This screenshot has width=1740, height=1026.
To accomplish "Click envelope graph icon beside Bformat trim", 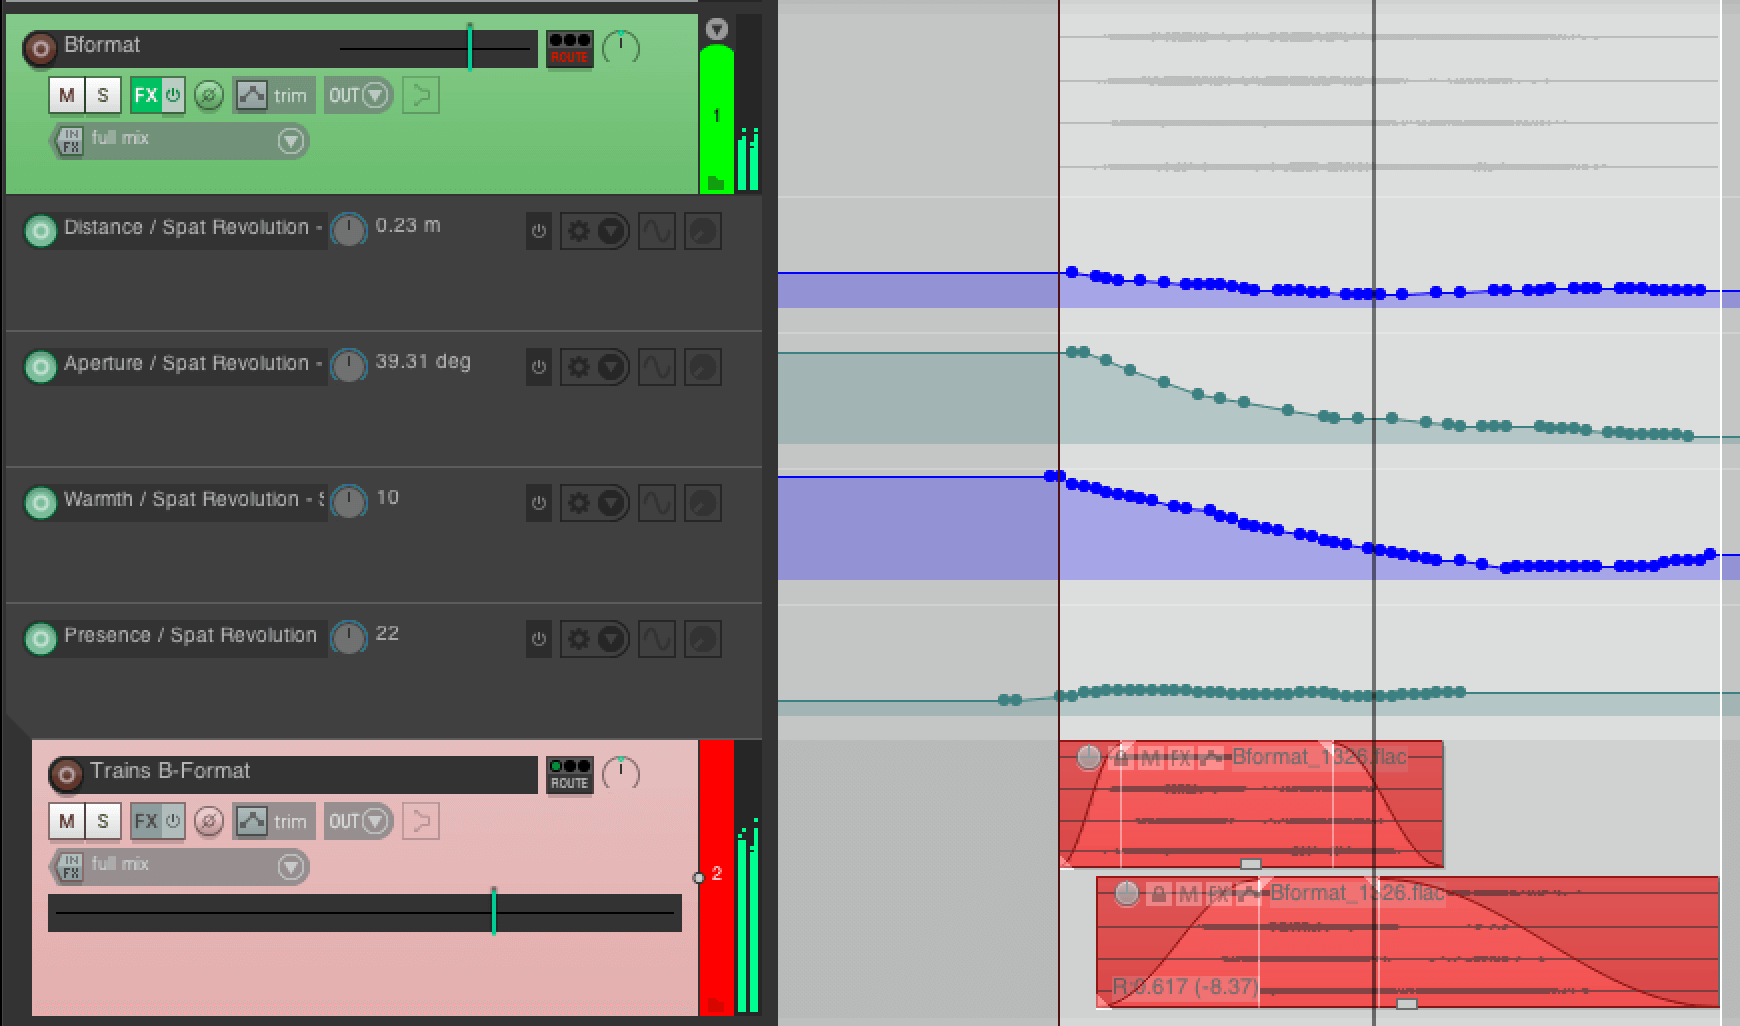I will pos(251,95).
